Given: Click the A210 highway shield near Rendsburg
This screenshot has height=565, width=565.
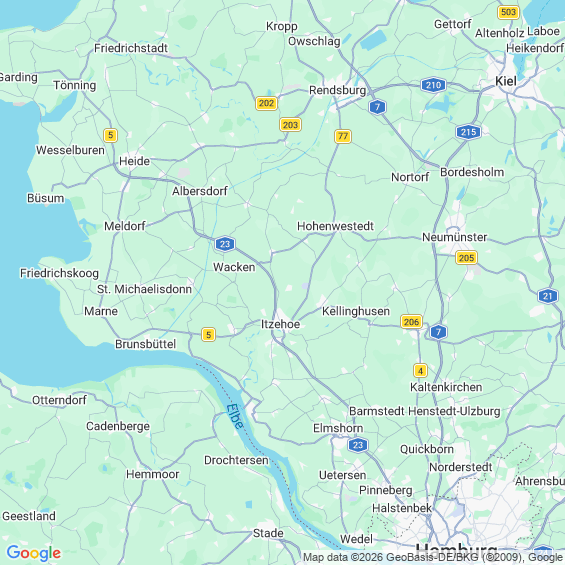Looking at the screenshot, I should point(433,85).
